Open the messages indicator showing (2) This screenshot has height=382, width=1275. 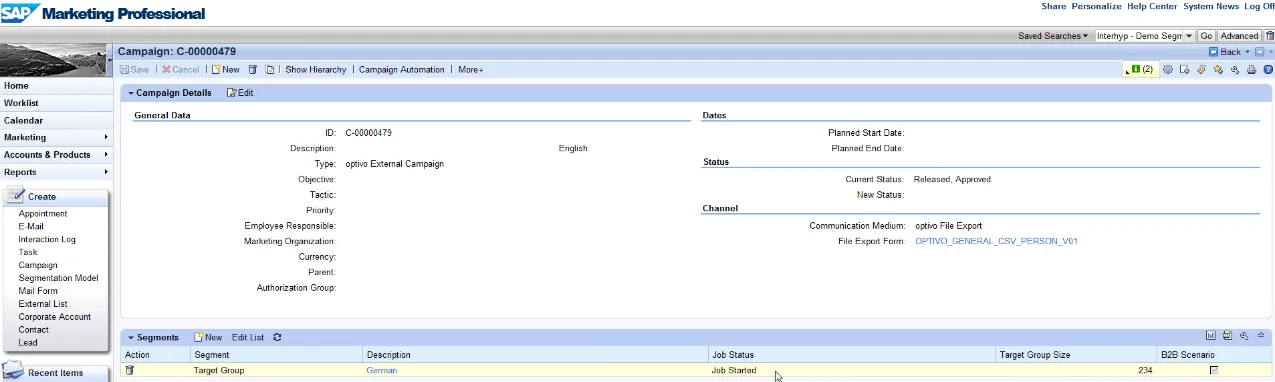[1140, 70]
